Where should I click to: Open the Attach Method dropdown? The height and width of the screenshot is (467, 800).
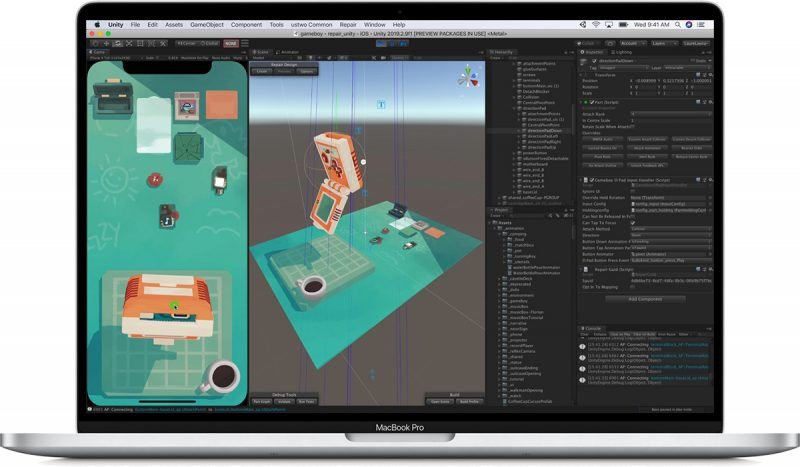671,229
